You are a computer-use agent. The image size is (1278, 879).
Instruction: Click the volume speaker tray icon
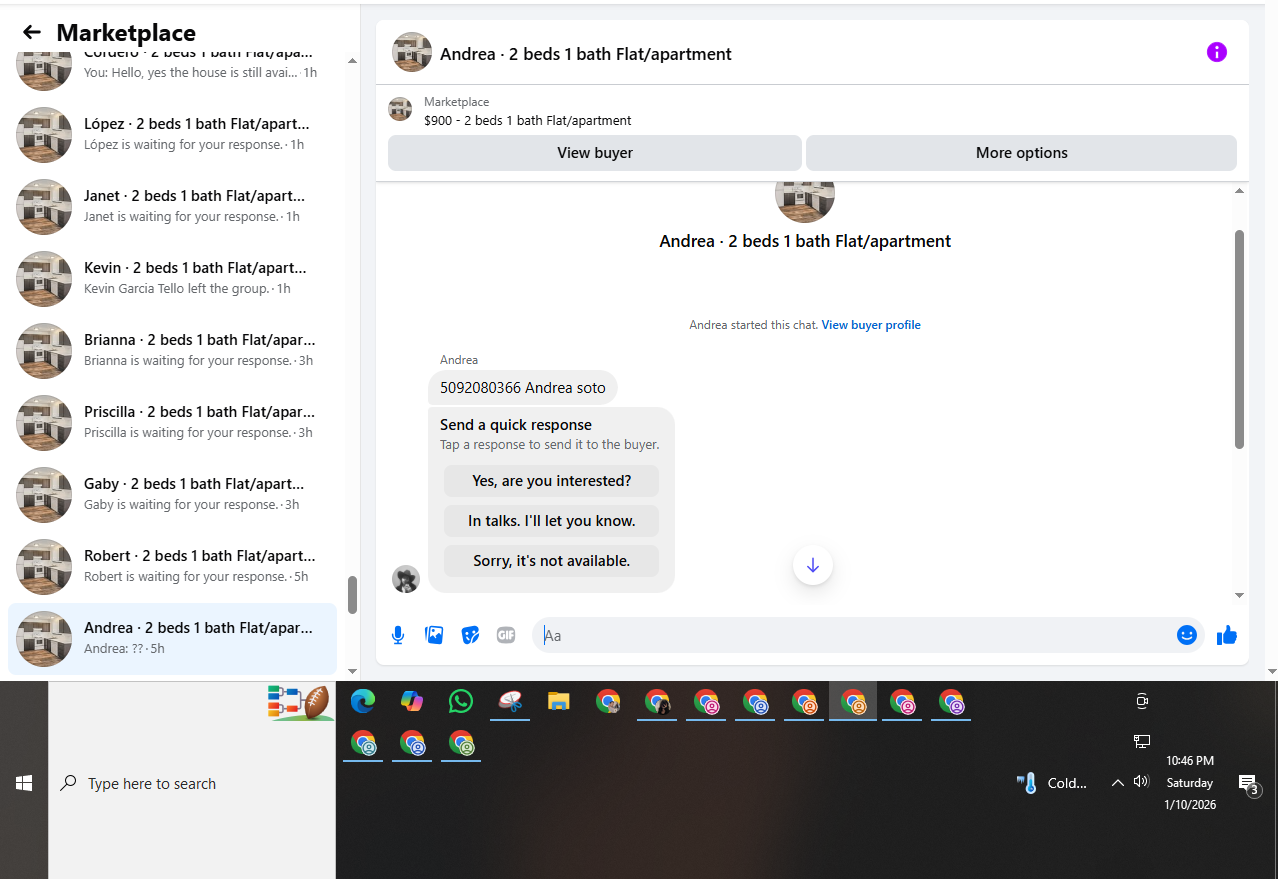tap(1141, 782)
